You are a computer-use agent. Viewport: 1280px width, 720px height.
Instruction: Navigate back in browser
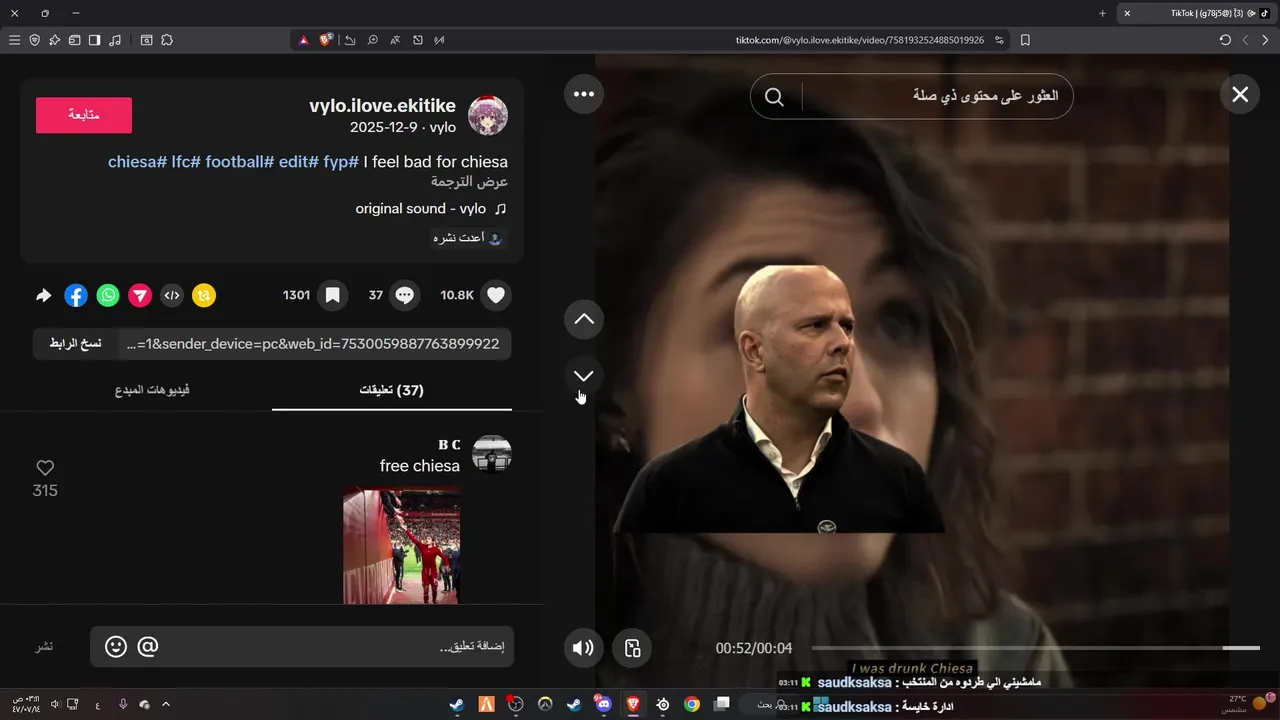click(x=1265, y=40)
